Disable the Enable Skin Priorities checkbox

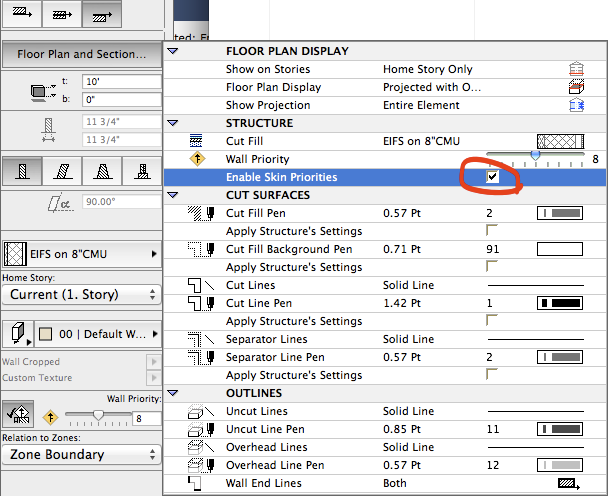(x=492, y=177)
